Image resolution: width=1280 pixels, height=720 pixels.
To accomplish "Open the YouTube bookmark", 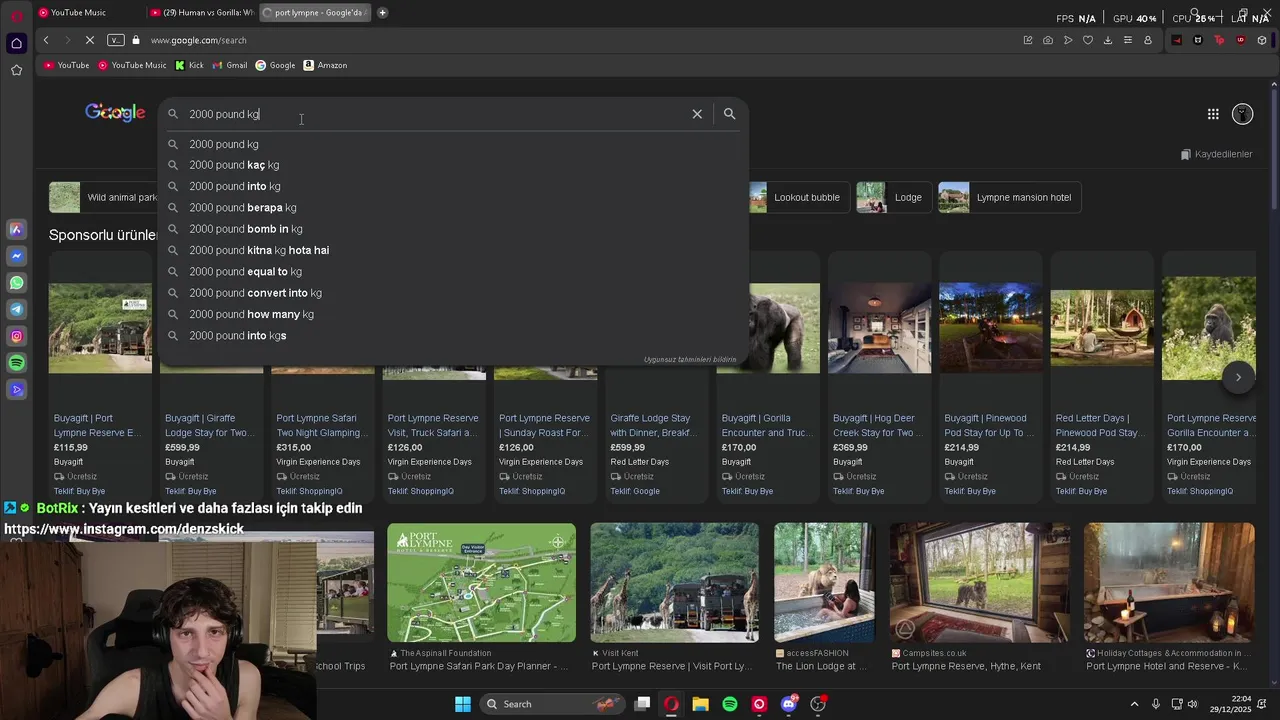I will [66, 65].
